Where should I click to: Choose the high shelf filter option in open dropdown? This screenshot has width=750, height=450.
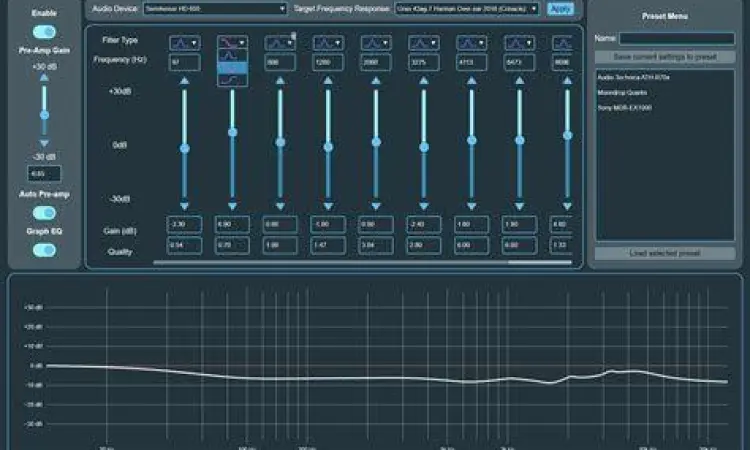tap(232, 78)
